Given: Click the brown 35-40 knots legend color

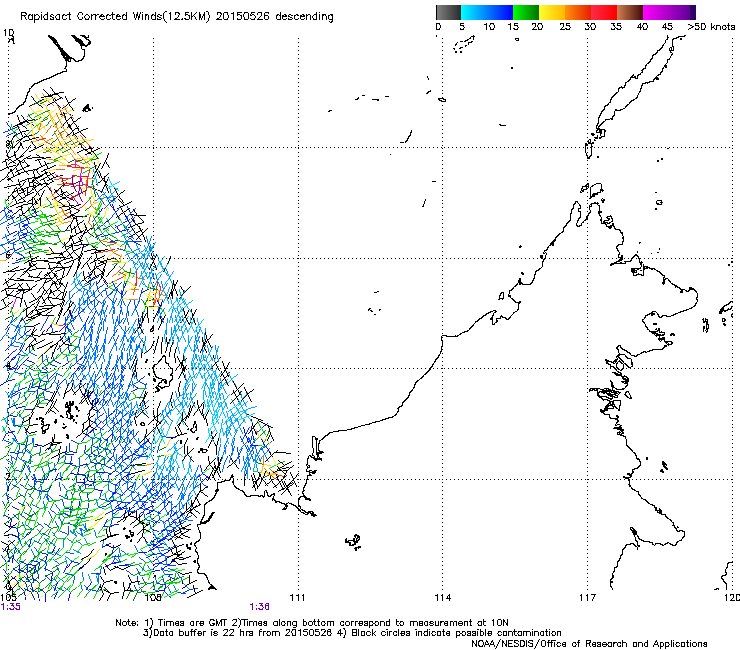Looking at the screenshot, I should (x=630, y=12).
